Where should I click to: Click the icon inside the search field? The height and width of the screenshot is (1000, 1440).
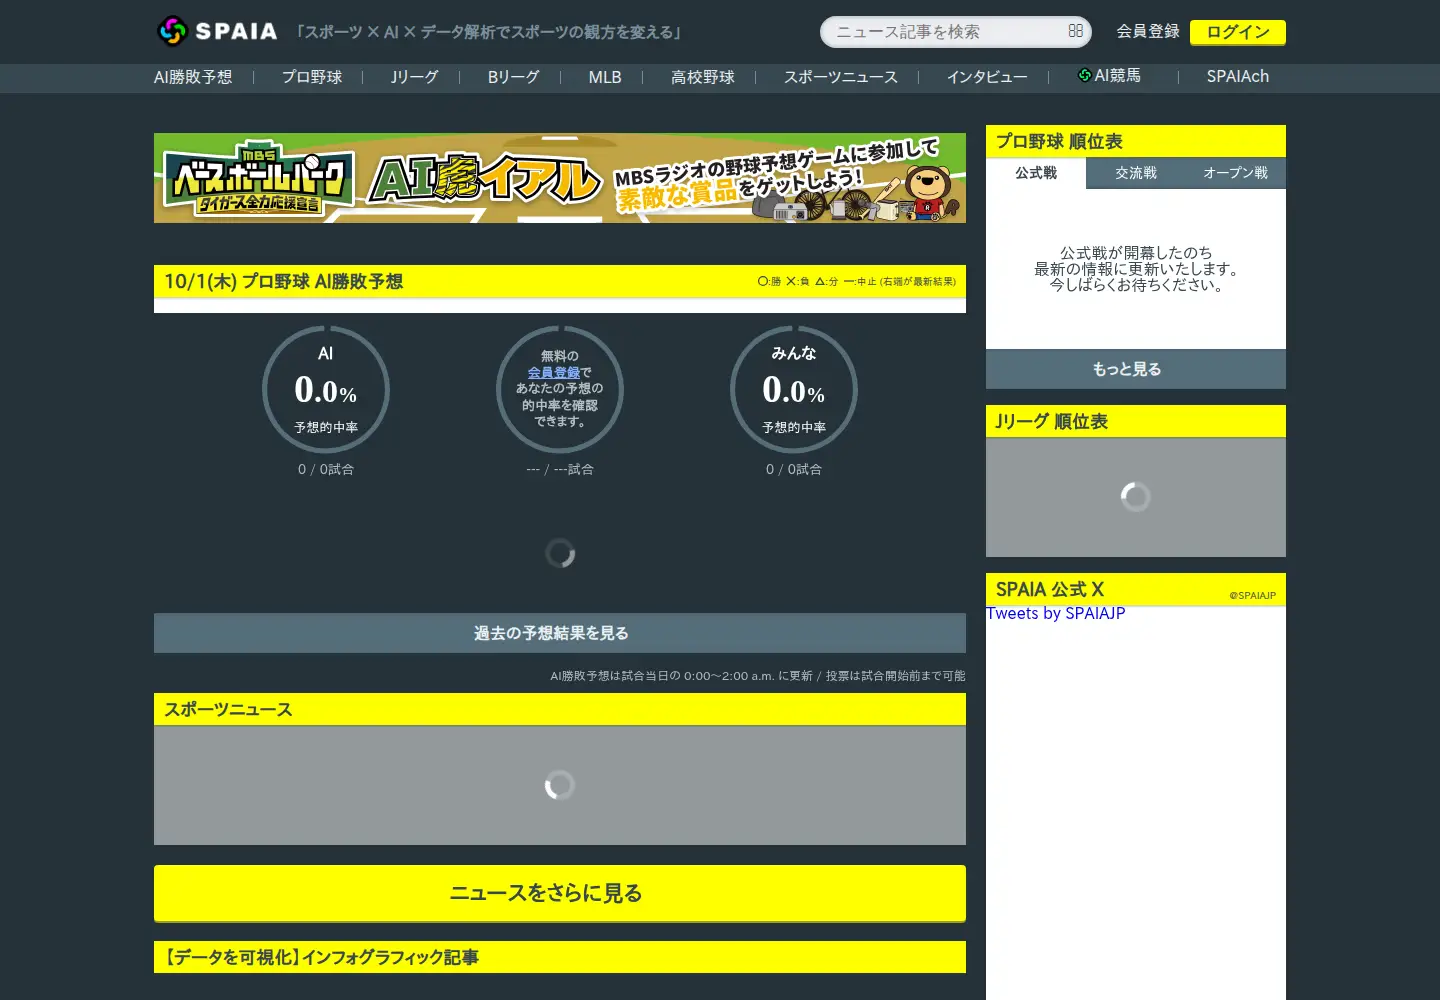pyautogui.click(x=1075, y=32)
